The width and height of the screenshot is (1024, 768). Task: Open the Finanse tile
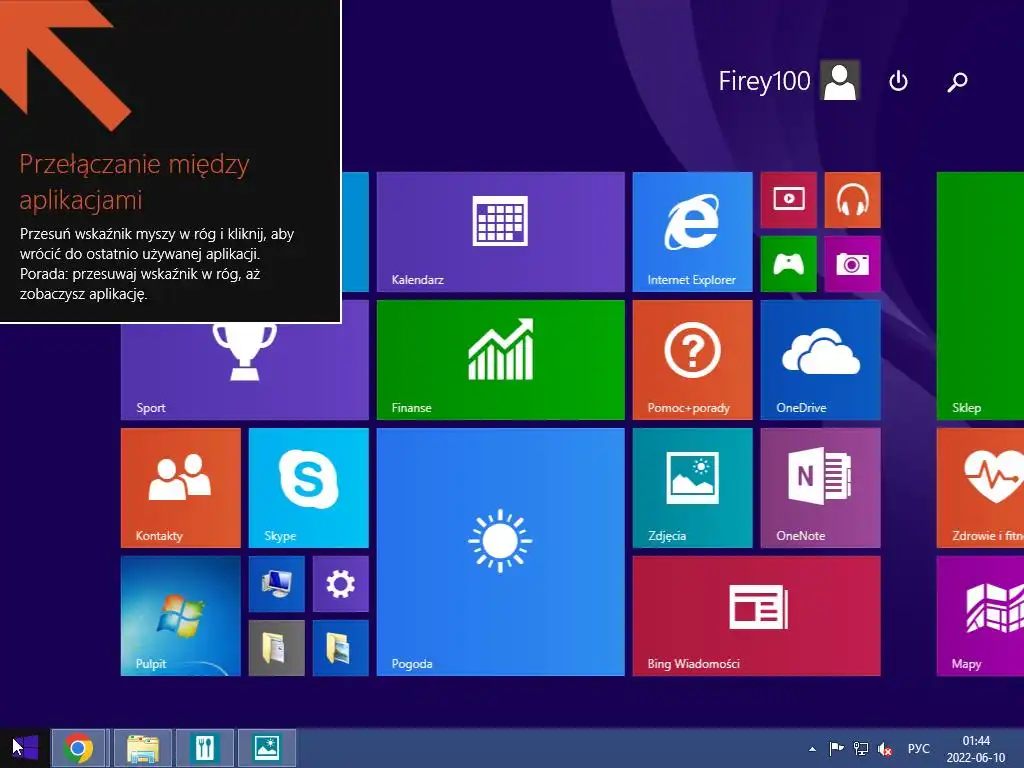[500, 360]
